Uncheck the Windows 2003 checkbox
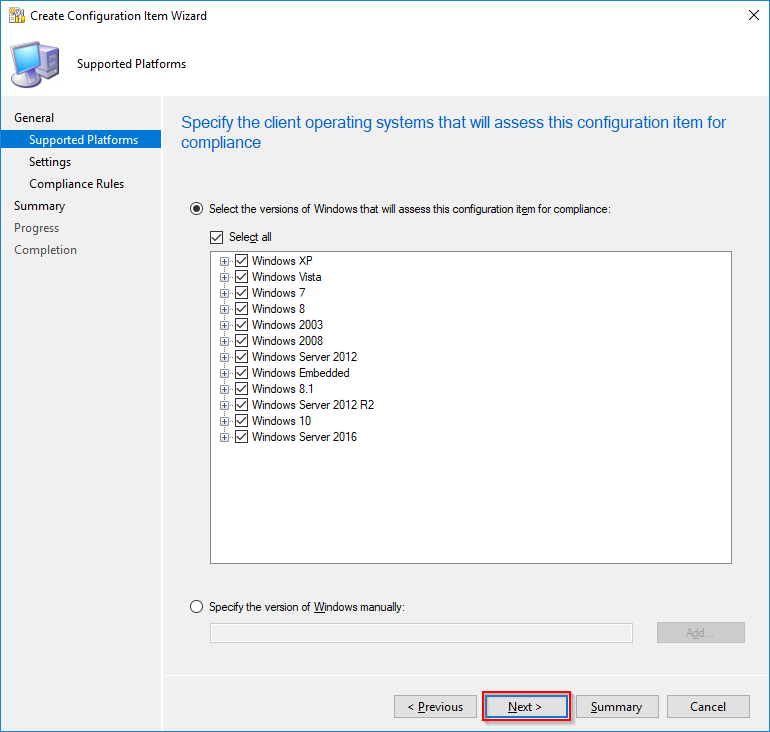The width and height of the screenshot is (770, 732). click(x=241, y=325)
